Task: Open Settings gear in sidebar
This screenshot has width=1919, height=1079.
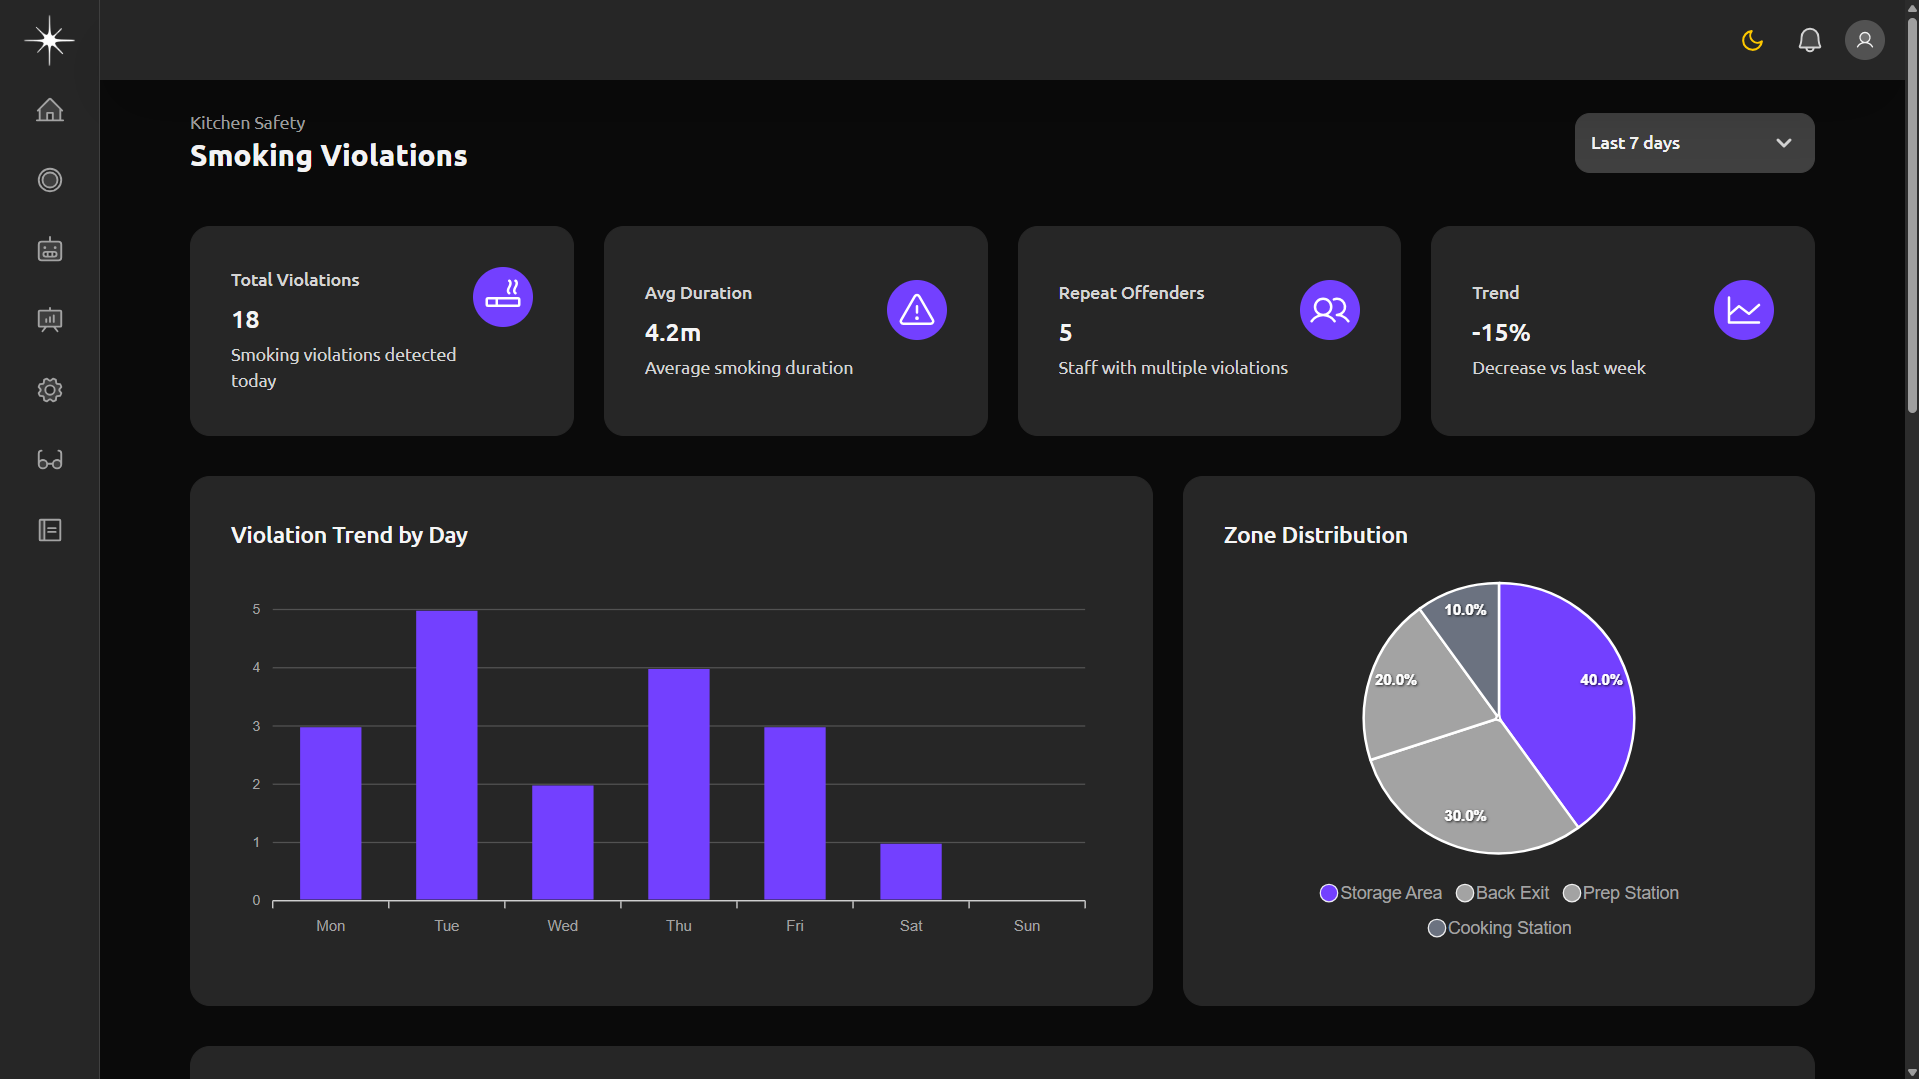Action: (x=49, y=390)
